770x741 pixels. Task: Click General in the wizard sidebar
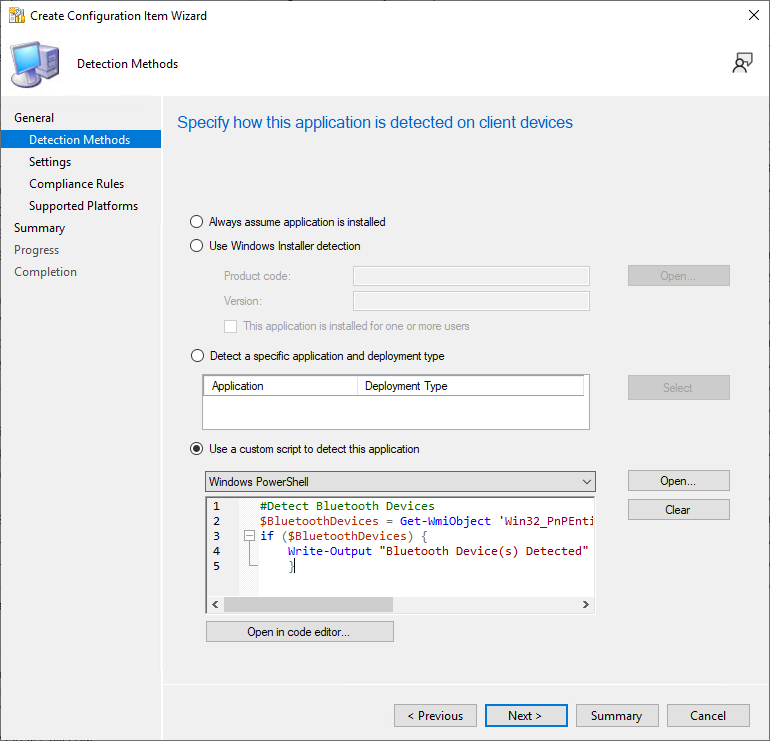click(34, 118)
